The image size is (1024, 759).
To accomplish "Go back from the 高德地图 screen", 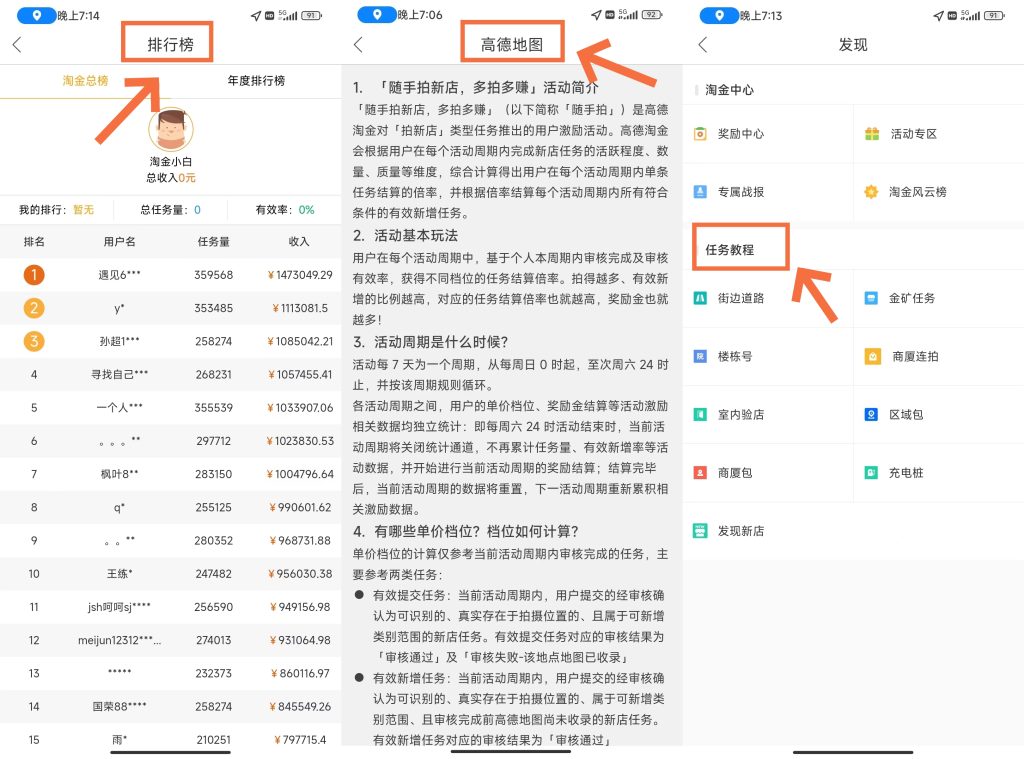I will [x=357, y=44].
